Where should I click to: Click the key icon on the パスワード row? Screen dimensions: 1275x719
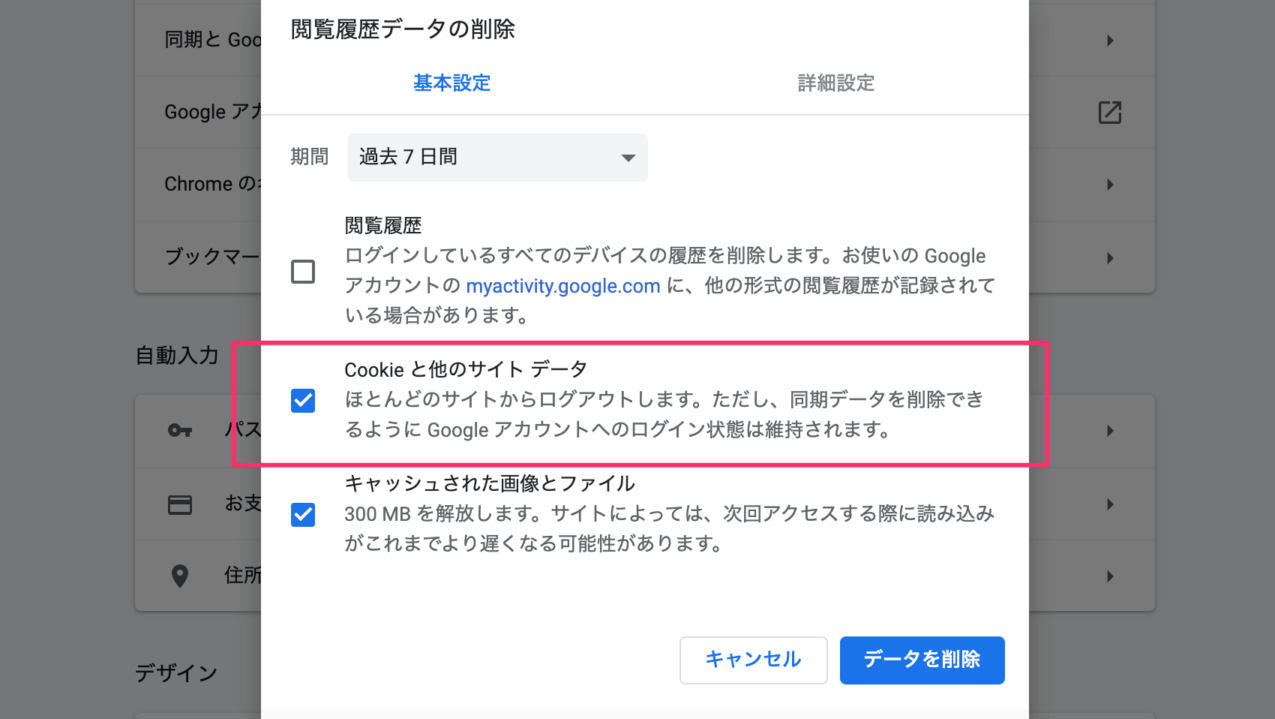pyautogui.click(x=180, y=430)
